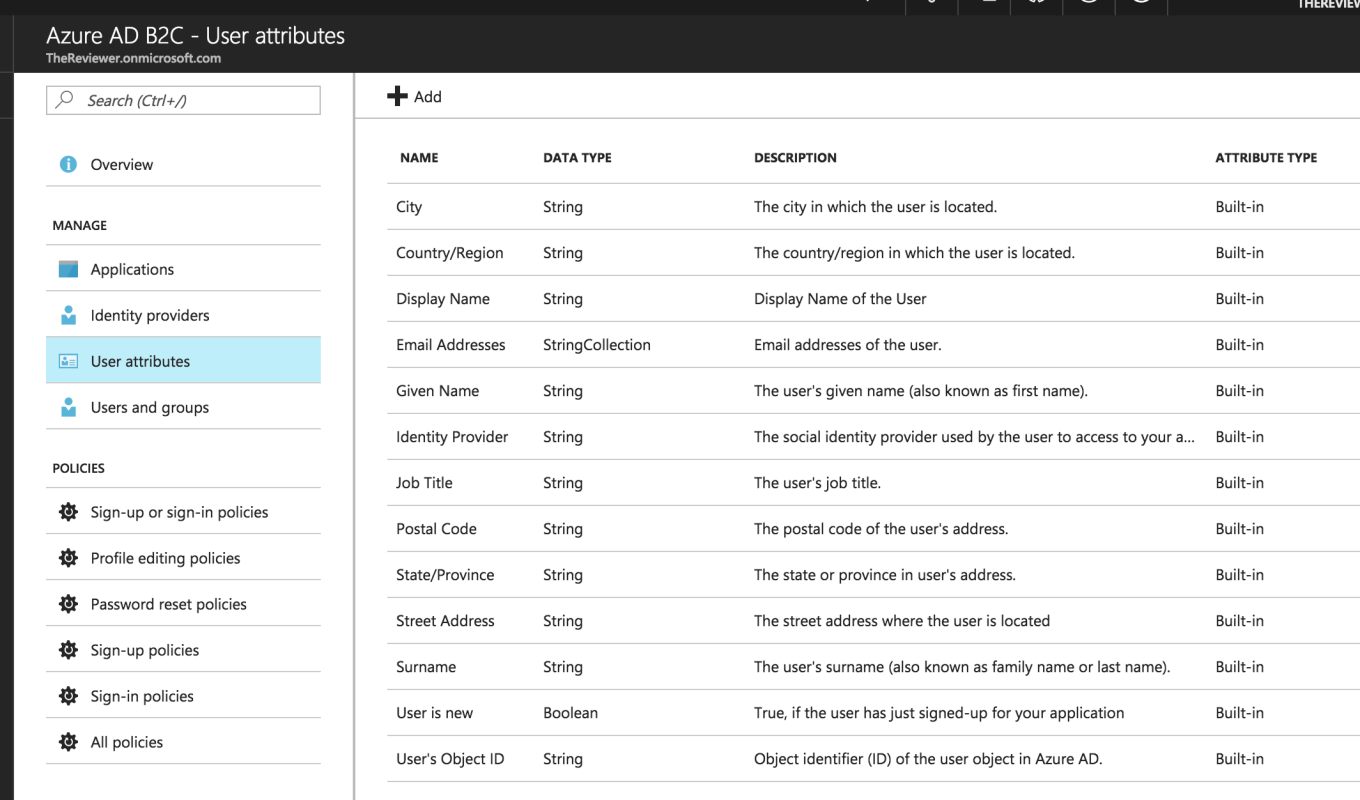Sort by the NAME column header
Viewport: 1360px width, 800px height.
(x=419, y=158)
